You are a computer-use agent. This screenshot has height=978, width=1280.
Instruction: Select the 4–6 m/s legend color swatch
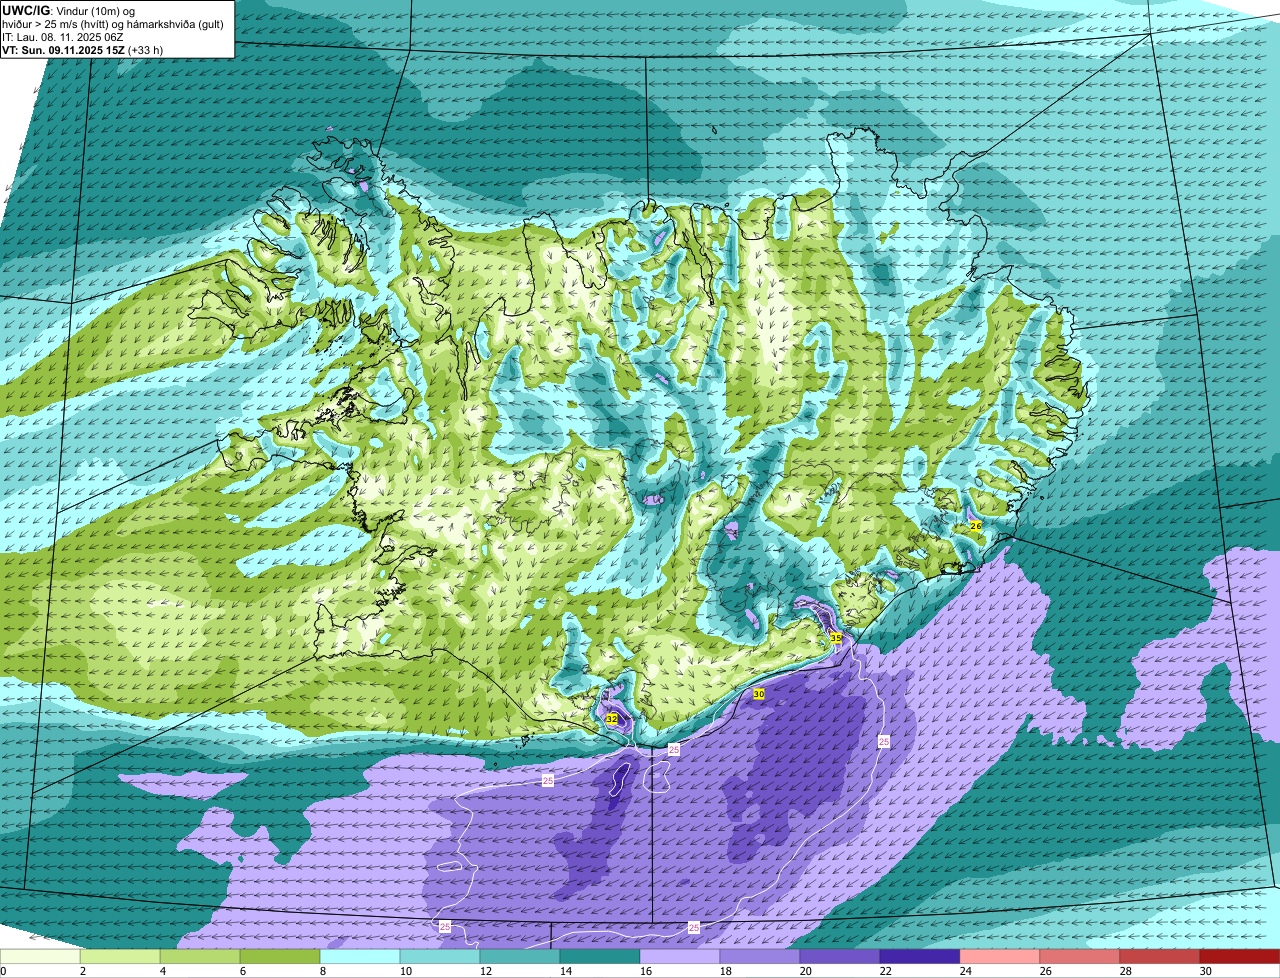pos(200,957)
